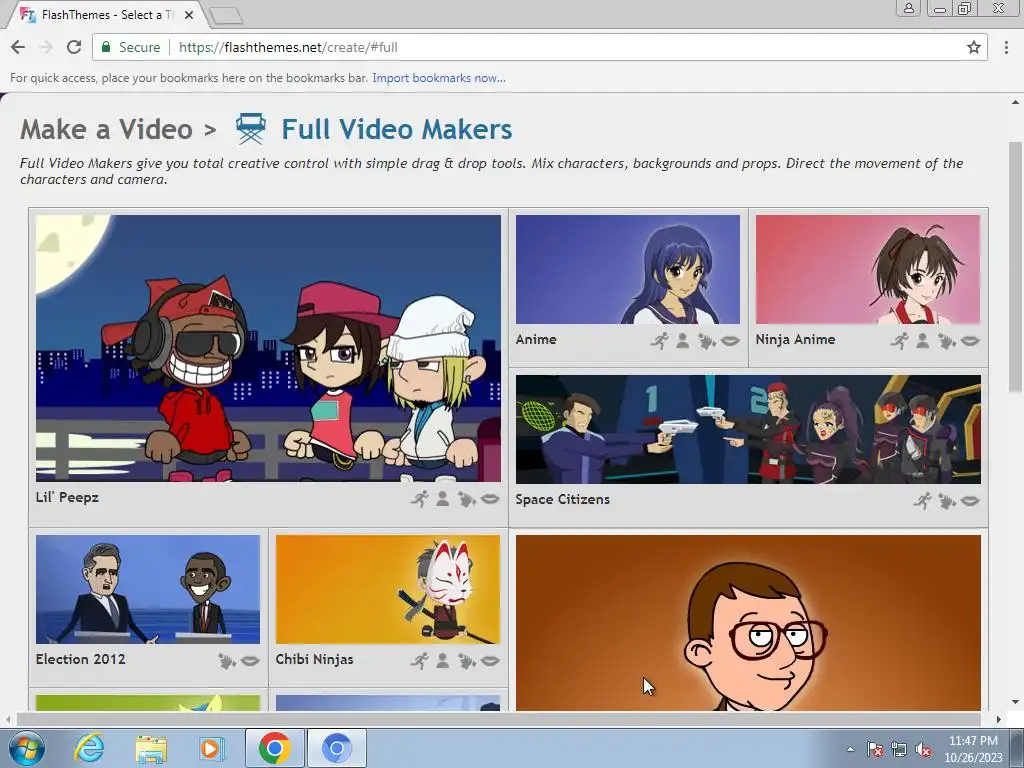Close the FlashThemes tab
Image resolution: width=1024 pixels, height=768 pixels.
tap(189, 14)
